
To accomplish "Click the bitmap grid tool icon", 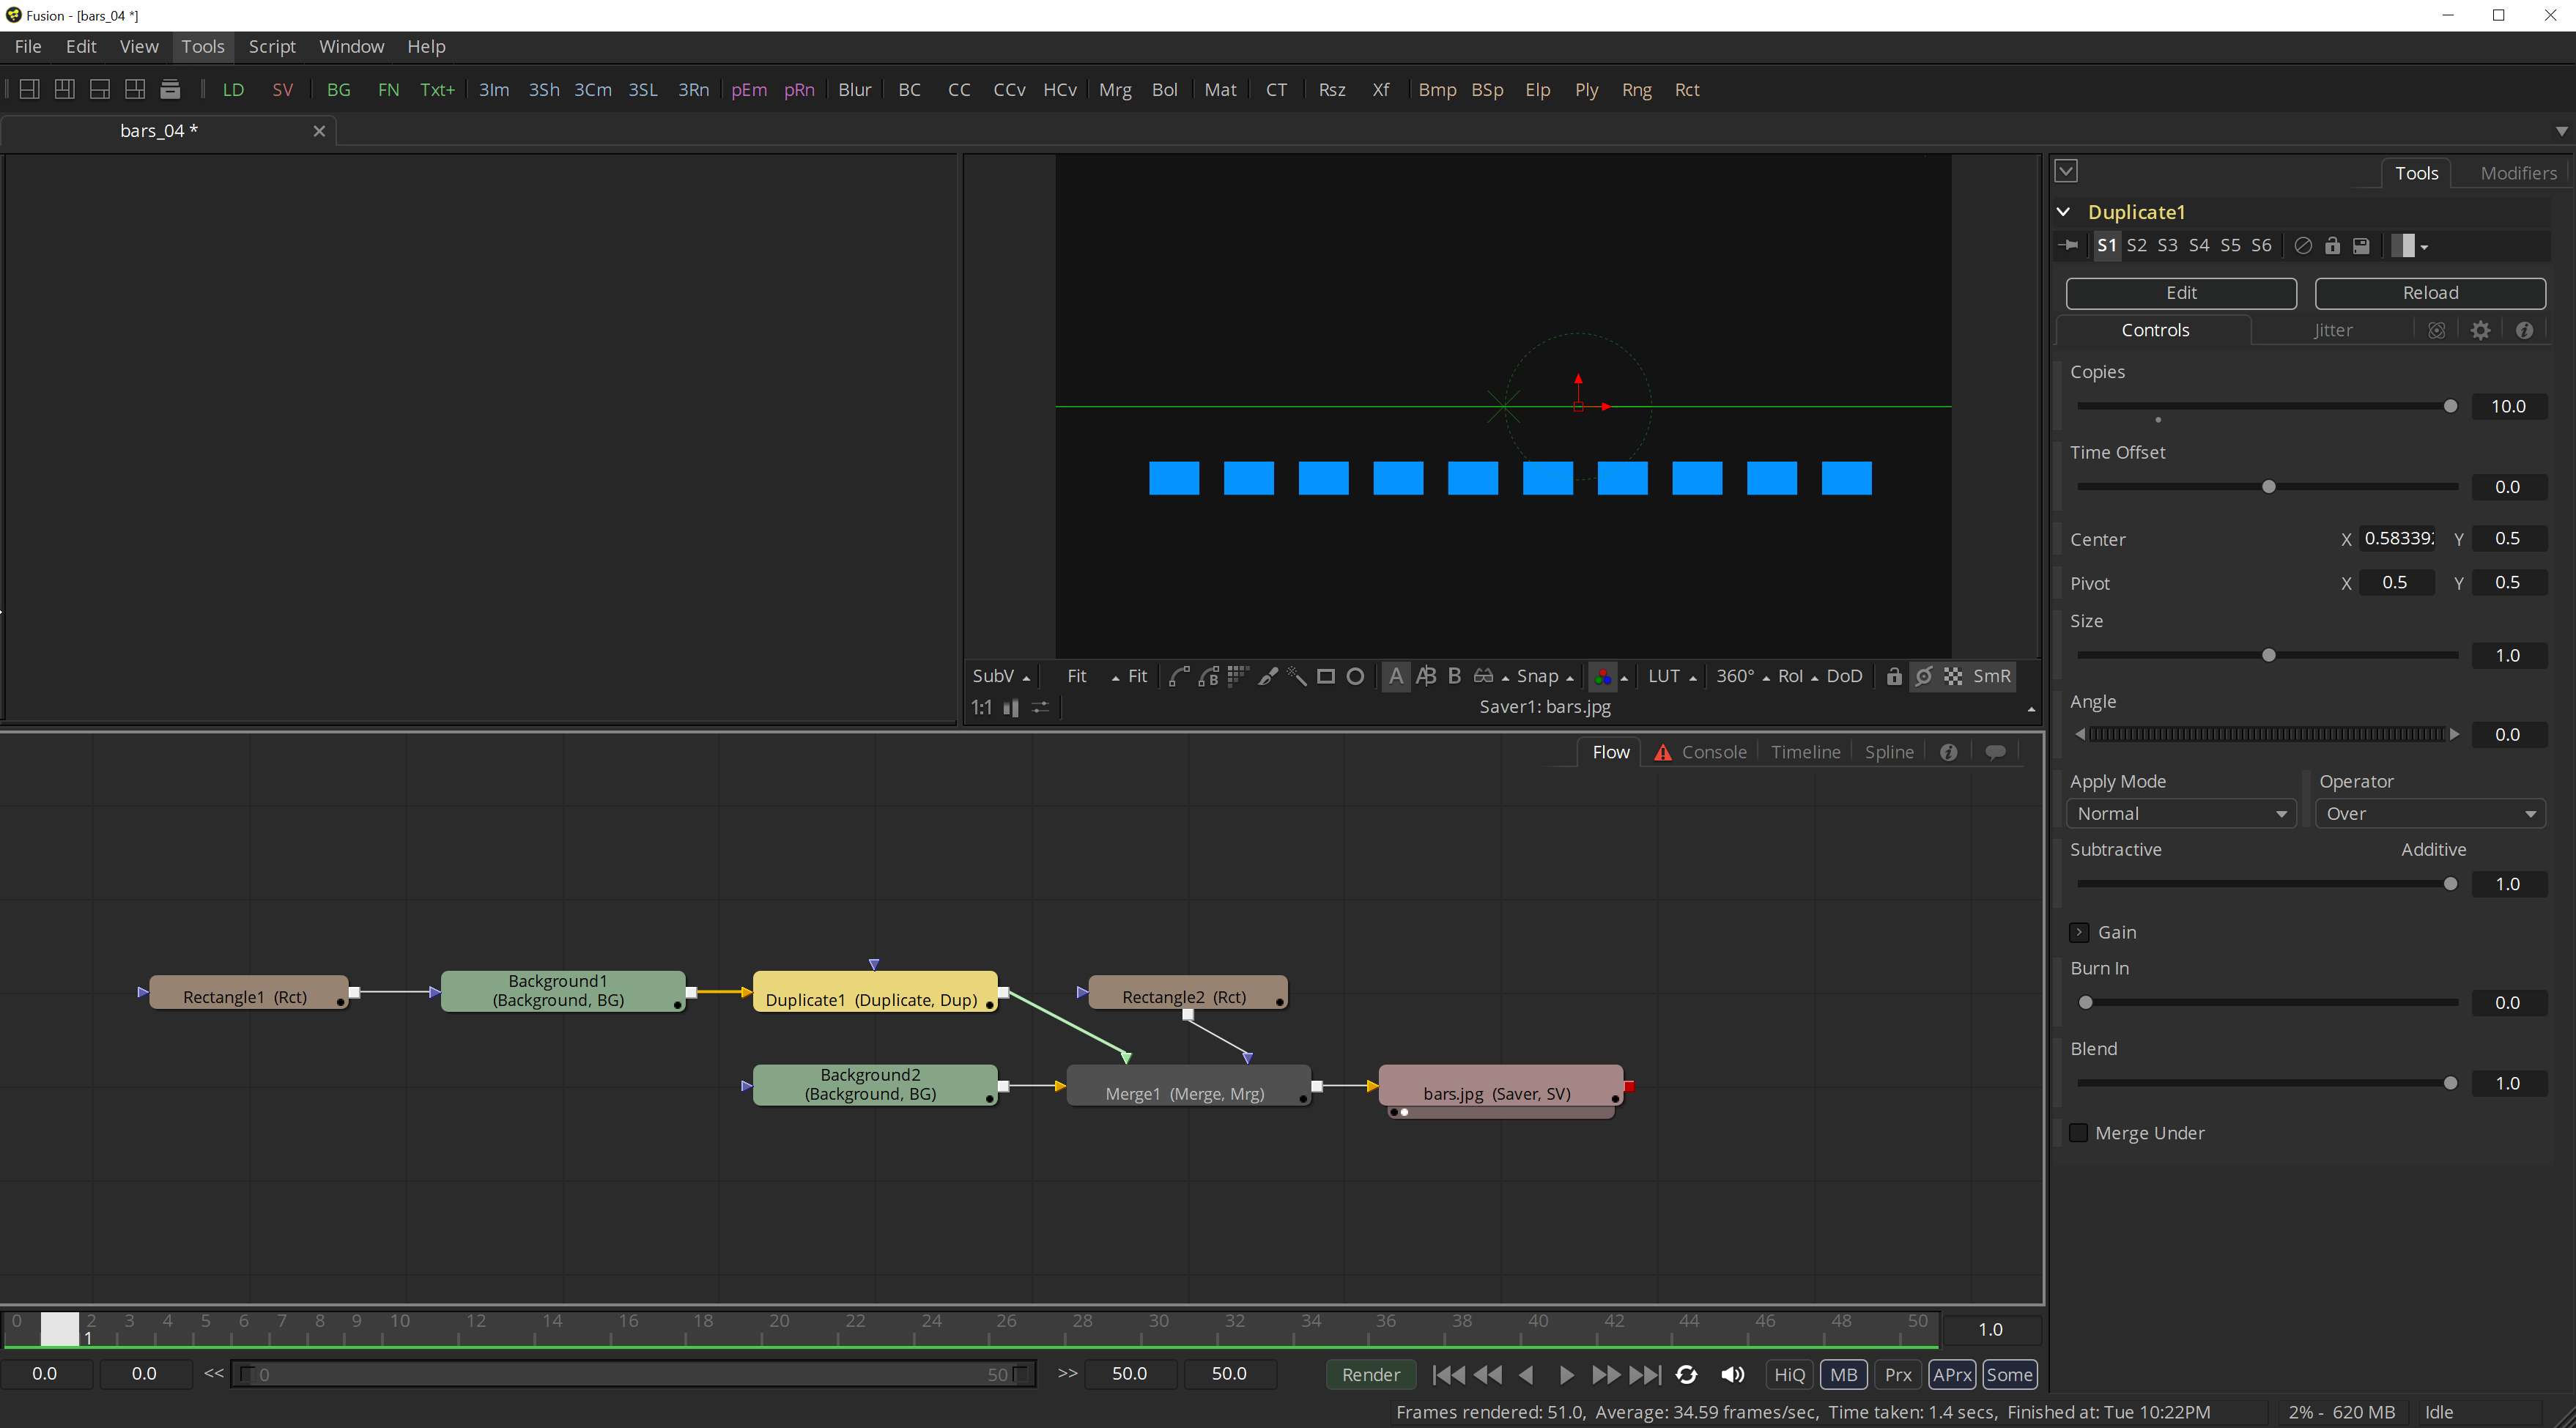I will 1238,676.
